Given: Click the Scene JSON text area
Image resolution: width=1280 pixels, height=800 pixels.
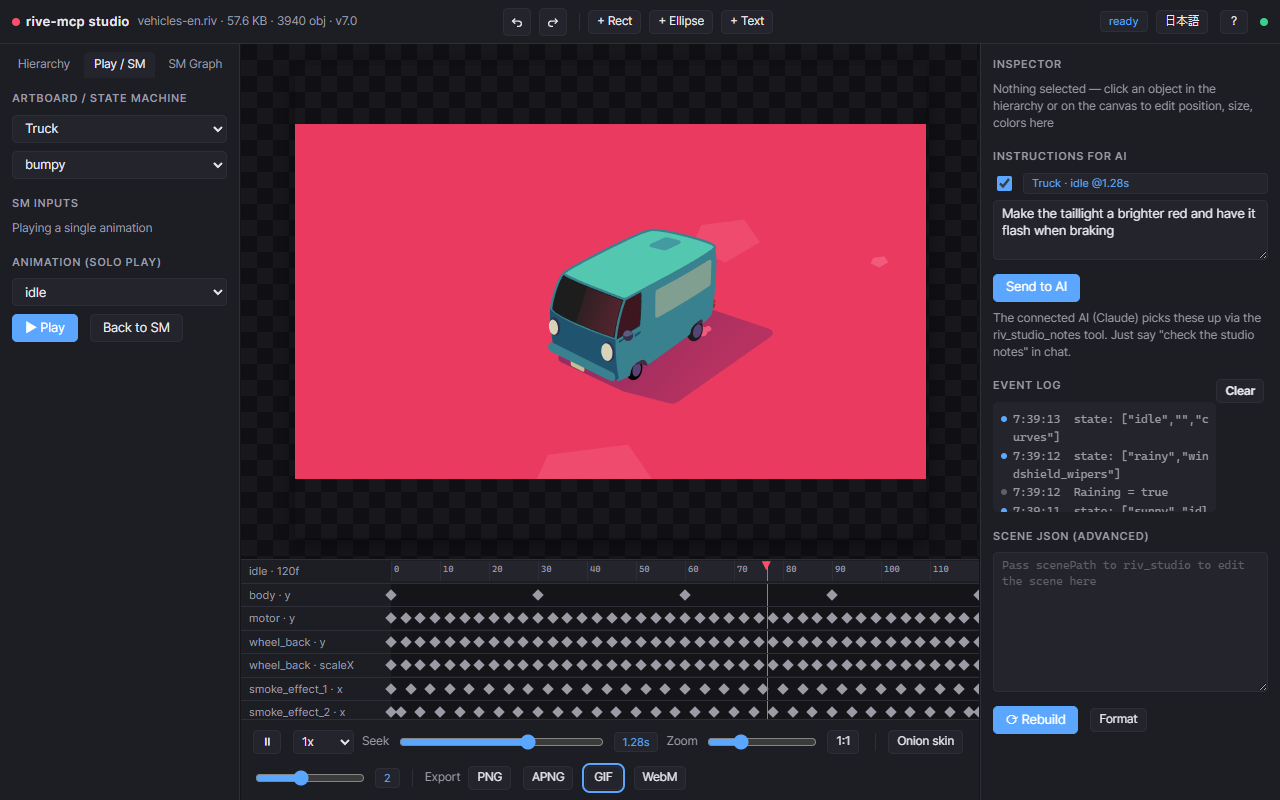Looking at the screenshot, I should (1130, 622).
